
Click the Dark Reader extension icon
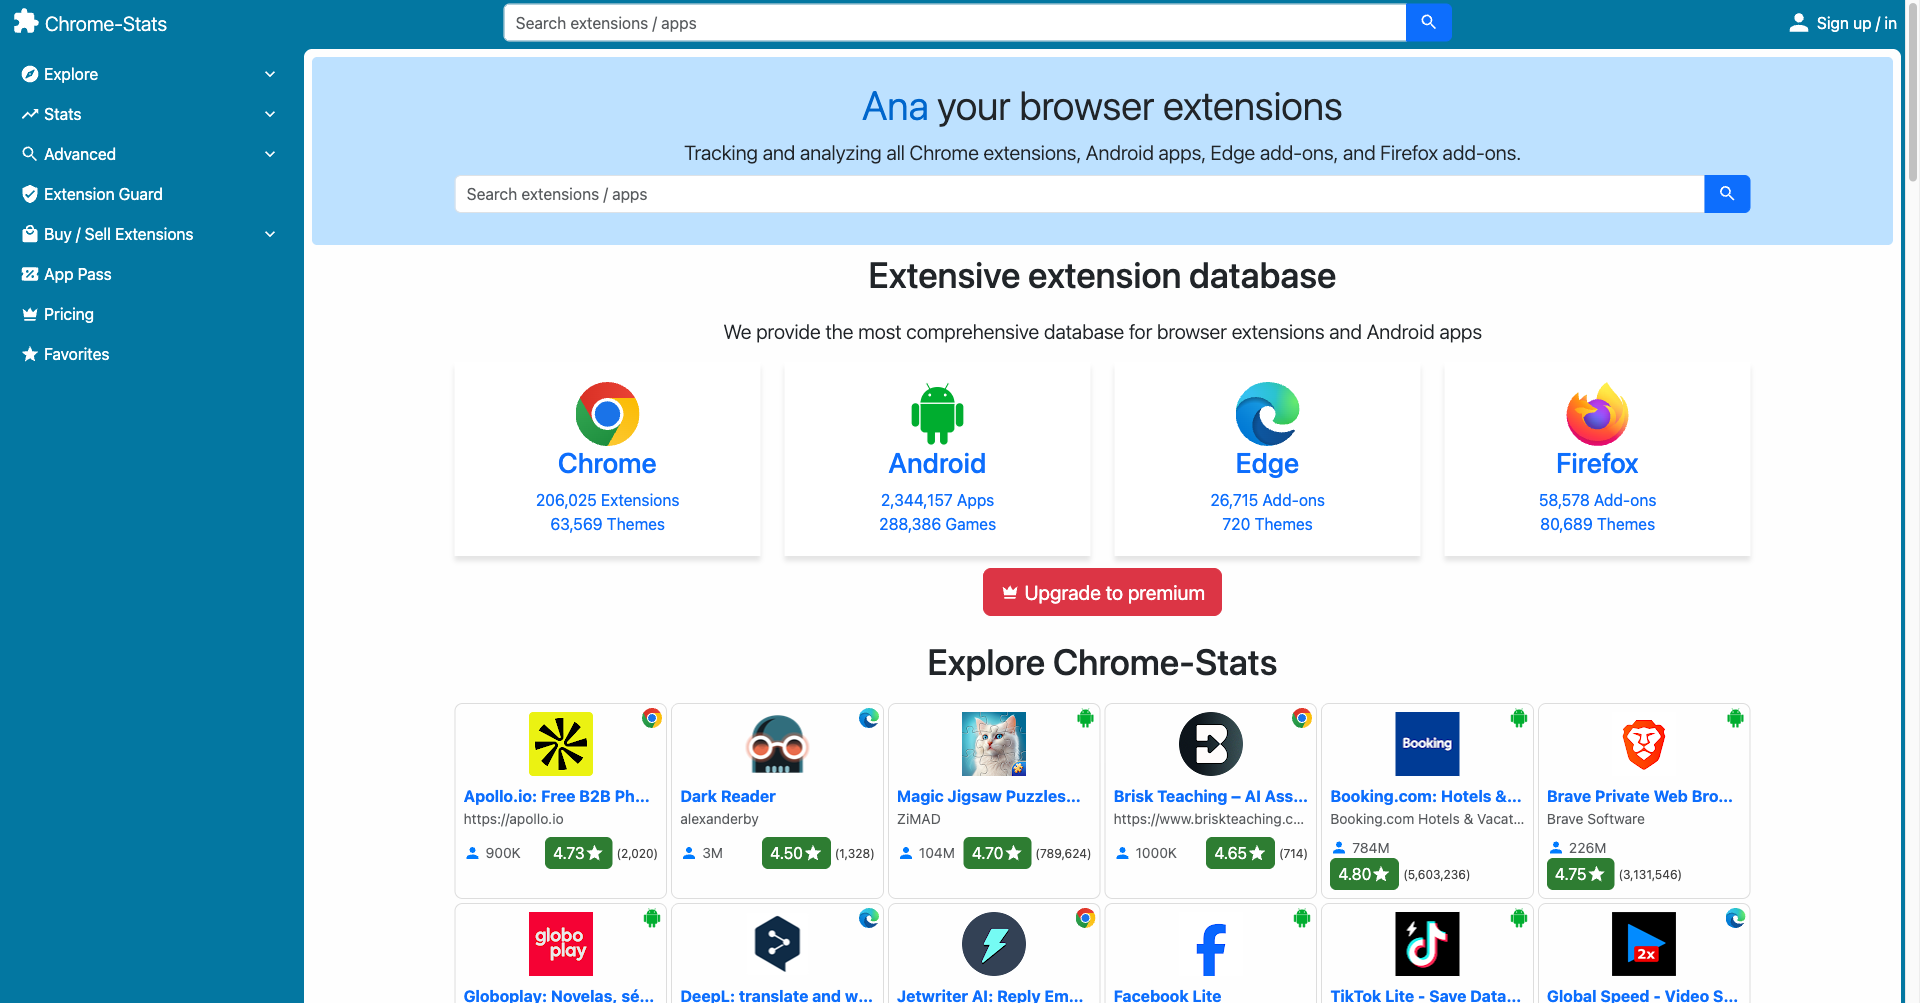click(x=777, y=744)
